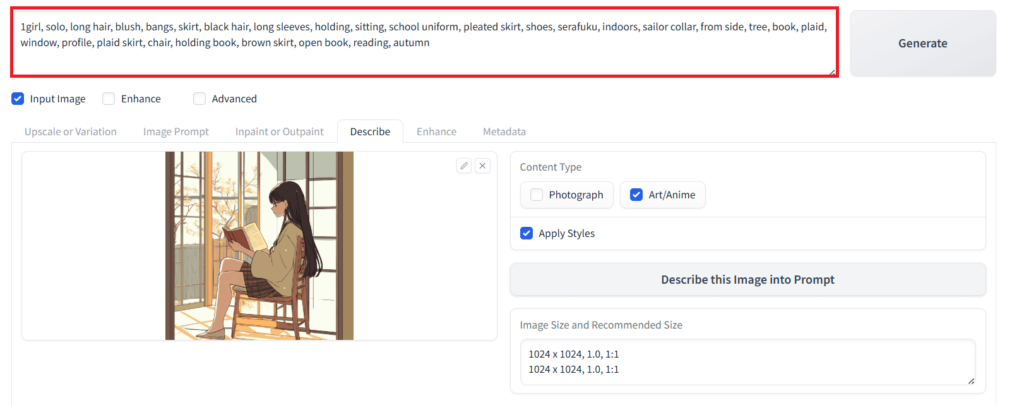
Task: Open the Metadata tab
Action: coord(504,131)
